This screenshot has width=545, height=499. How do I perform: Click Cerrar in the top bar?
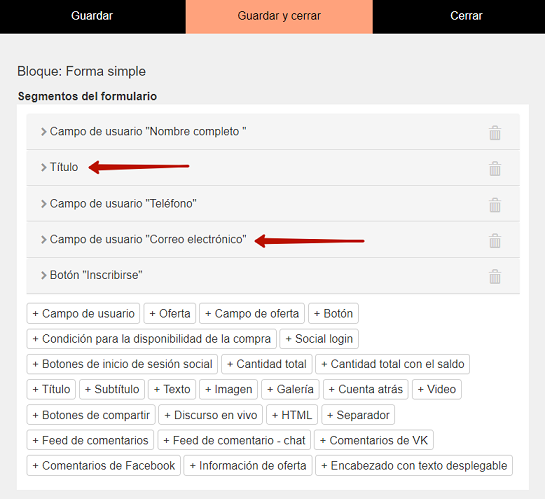466,16
